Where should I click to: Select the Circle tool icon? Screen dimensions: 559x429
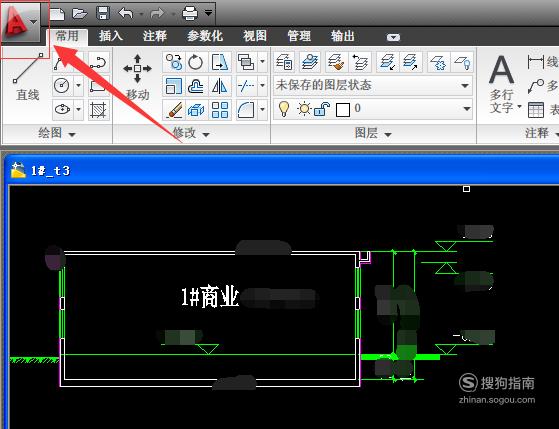click(62, 86)
